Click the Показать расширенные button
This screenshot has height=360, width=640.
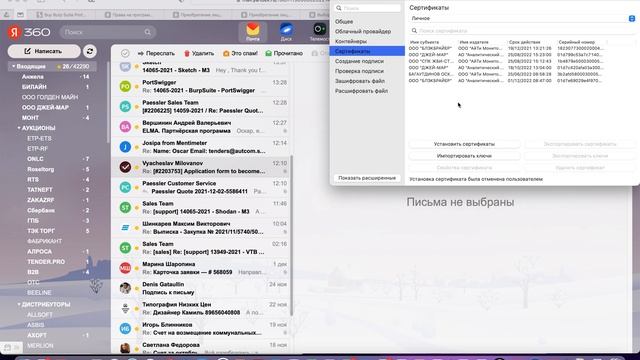pyautogui.click(x=367, y=178)
